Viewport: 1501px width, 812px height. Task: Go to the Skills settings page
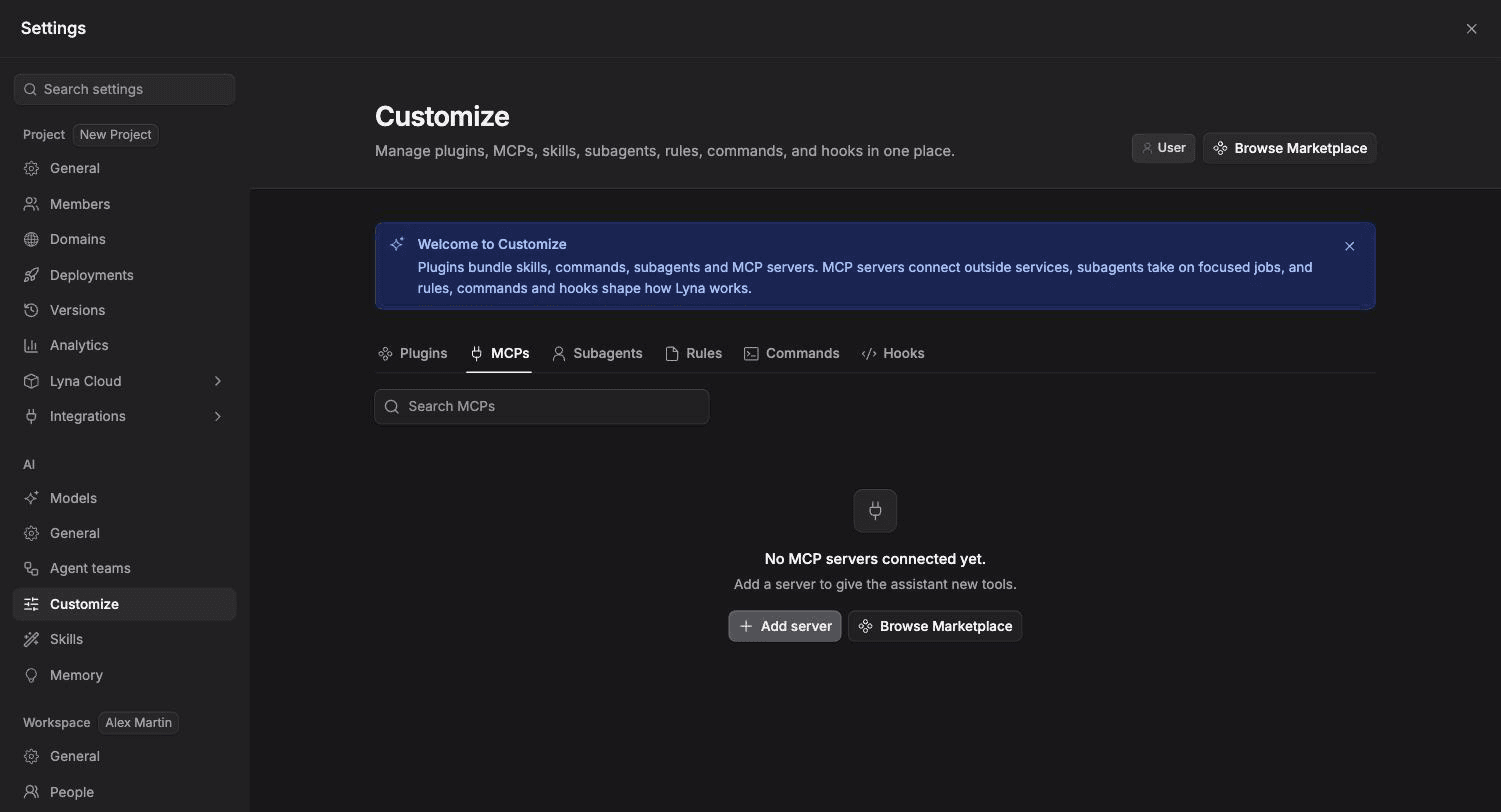[x=125, y=639]
